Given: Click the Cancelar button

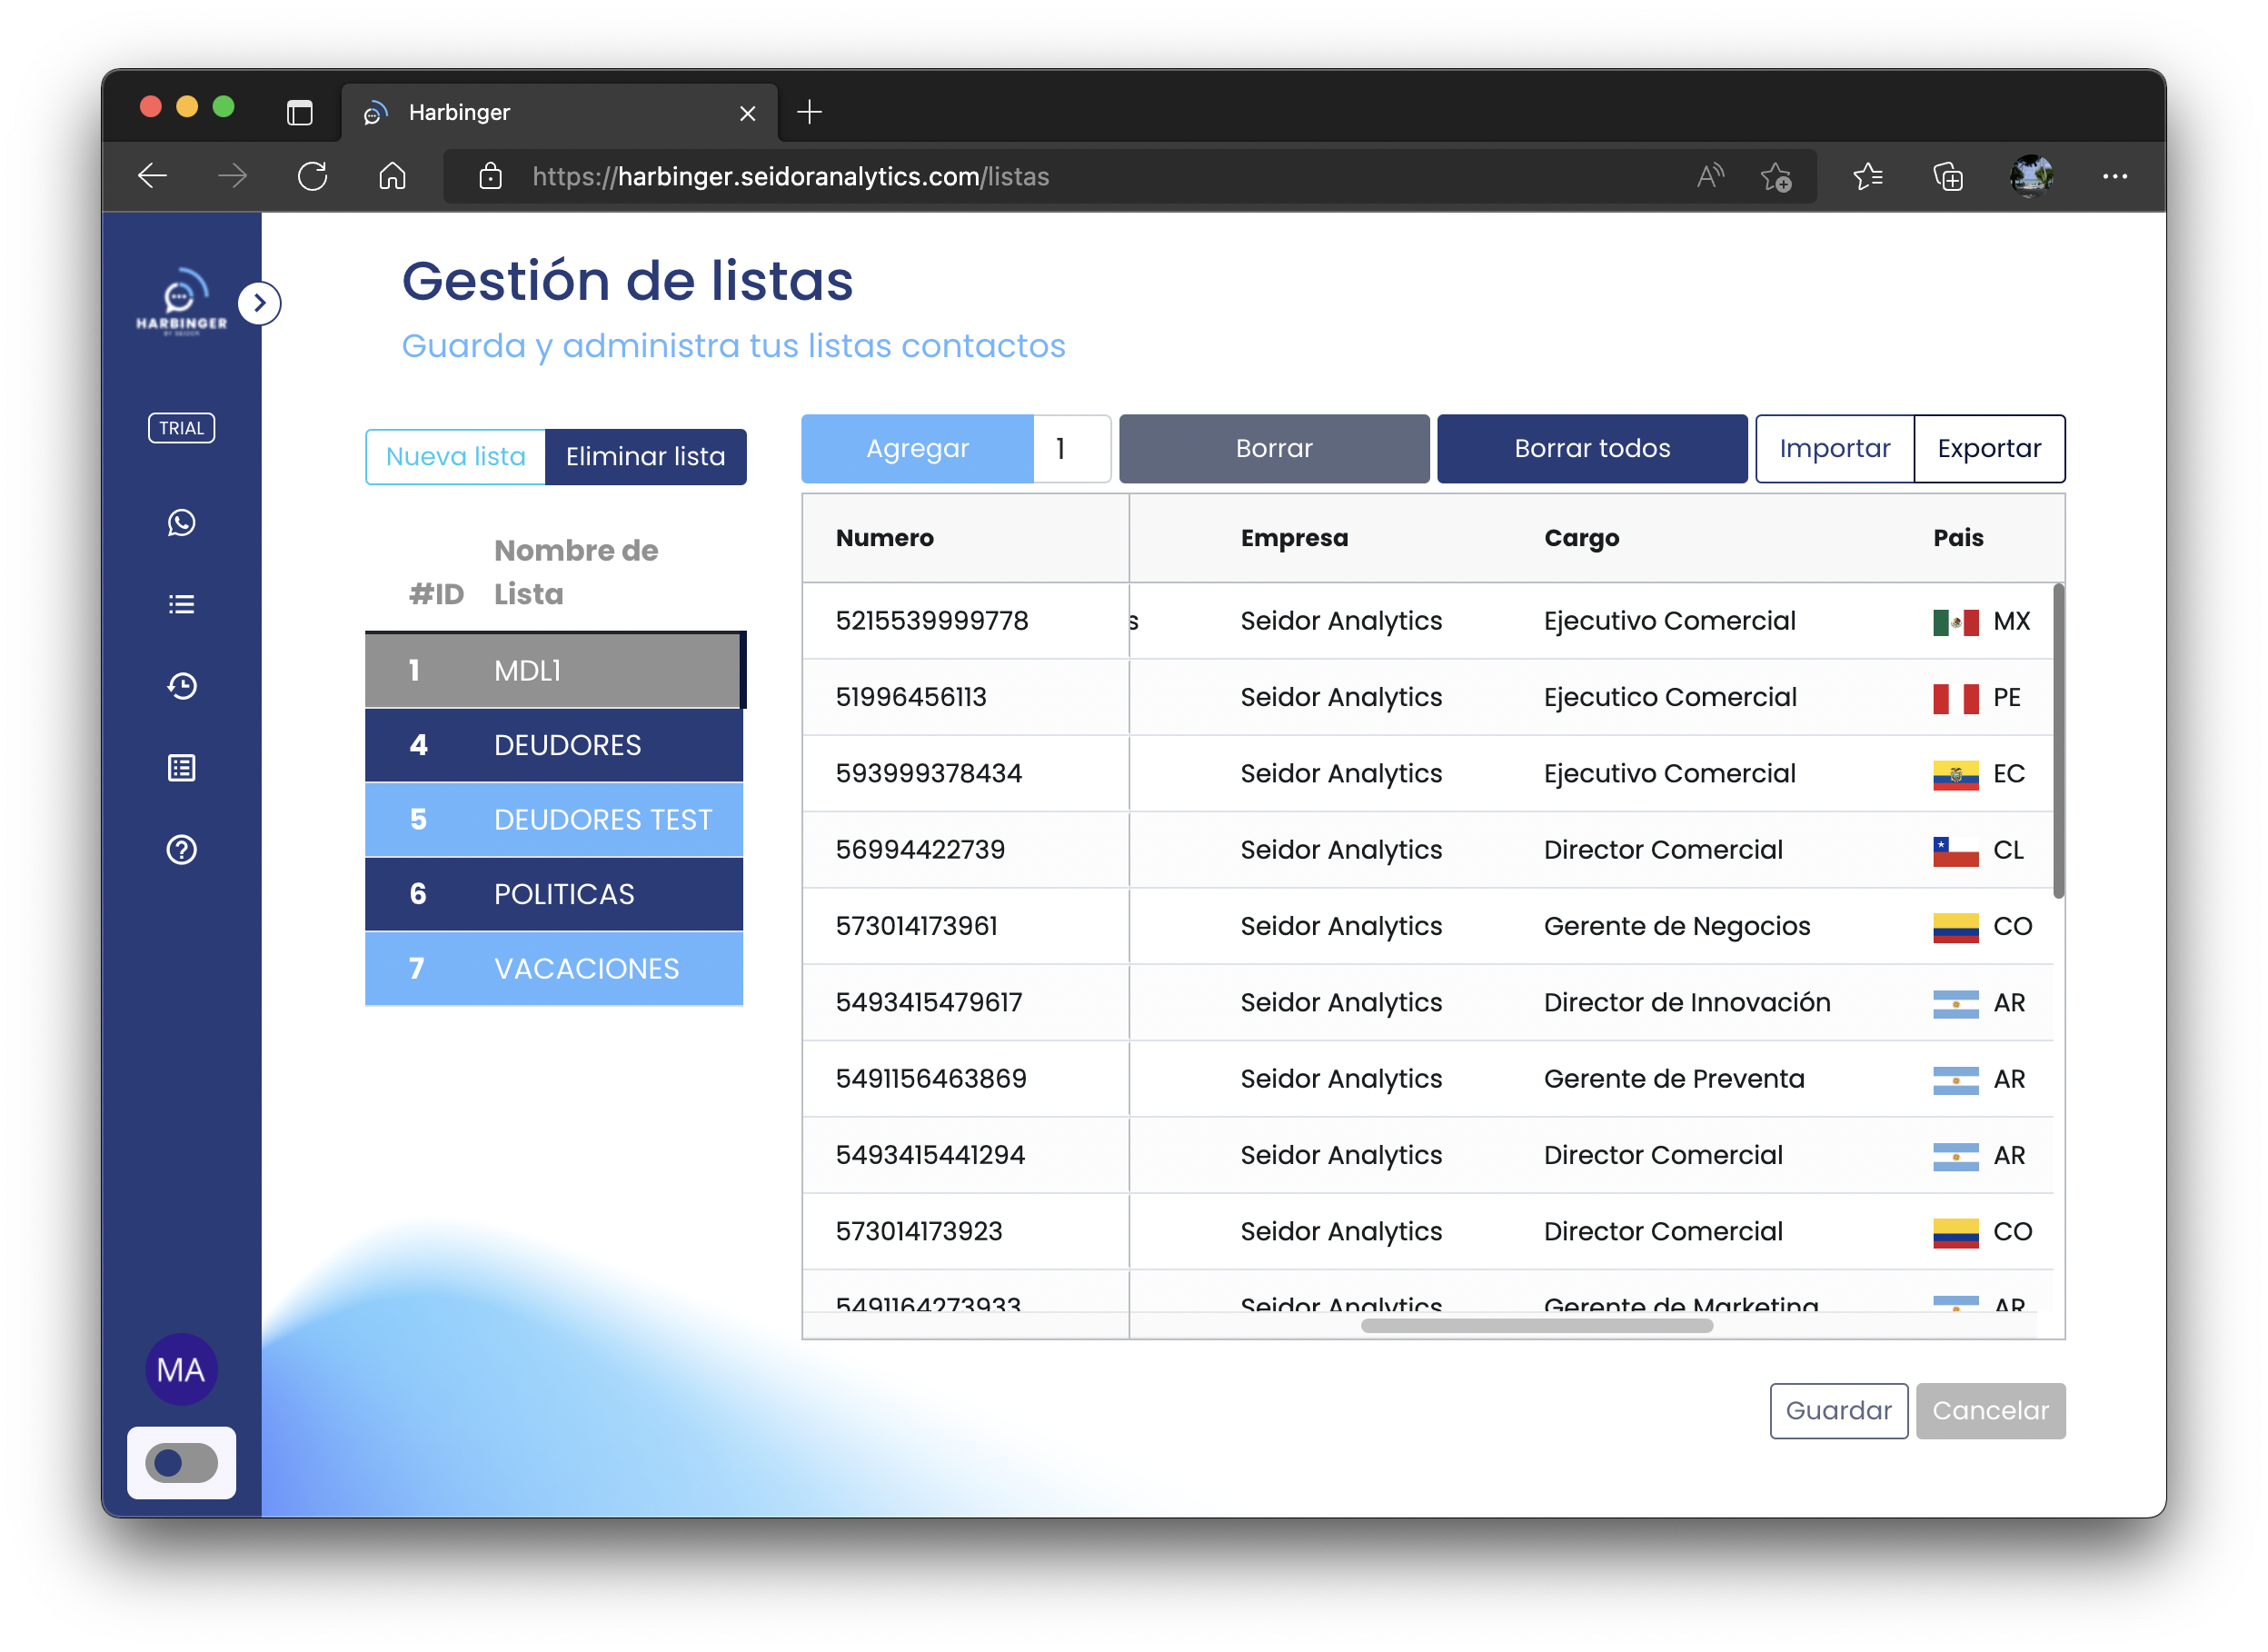Looking at the screenshot, I should [x=1990, y=1410].
